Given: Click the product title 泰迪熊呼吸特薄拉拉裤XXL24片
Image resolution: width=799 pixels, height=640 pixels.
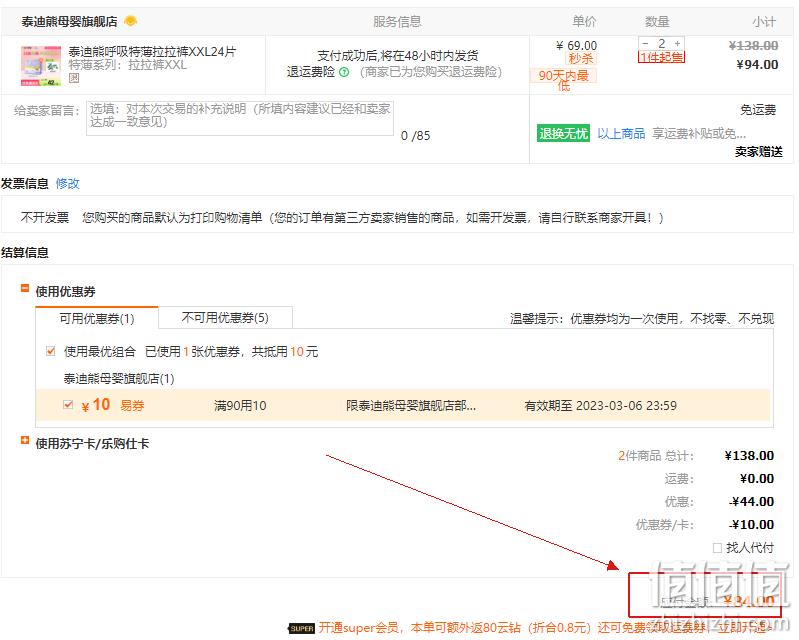Looking at the screenshot, I should [152, 51].
